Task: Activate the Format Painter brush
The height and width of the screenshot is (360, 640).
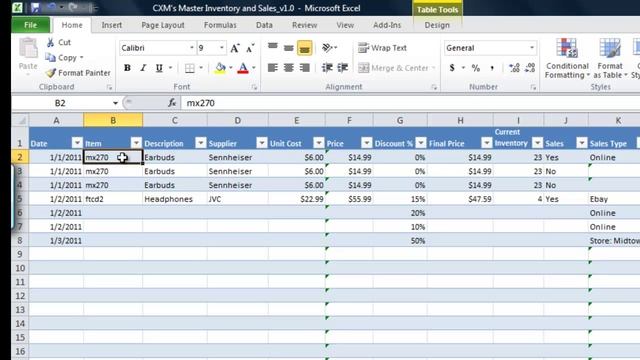Action: pos(51,73)
